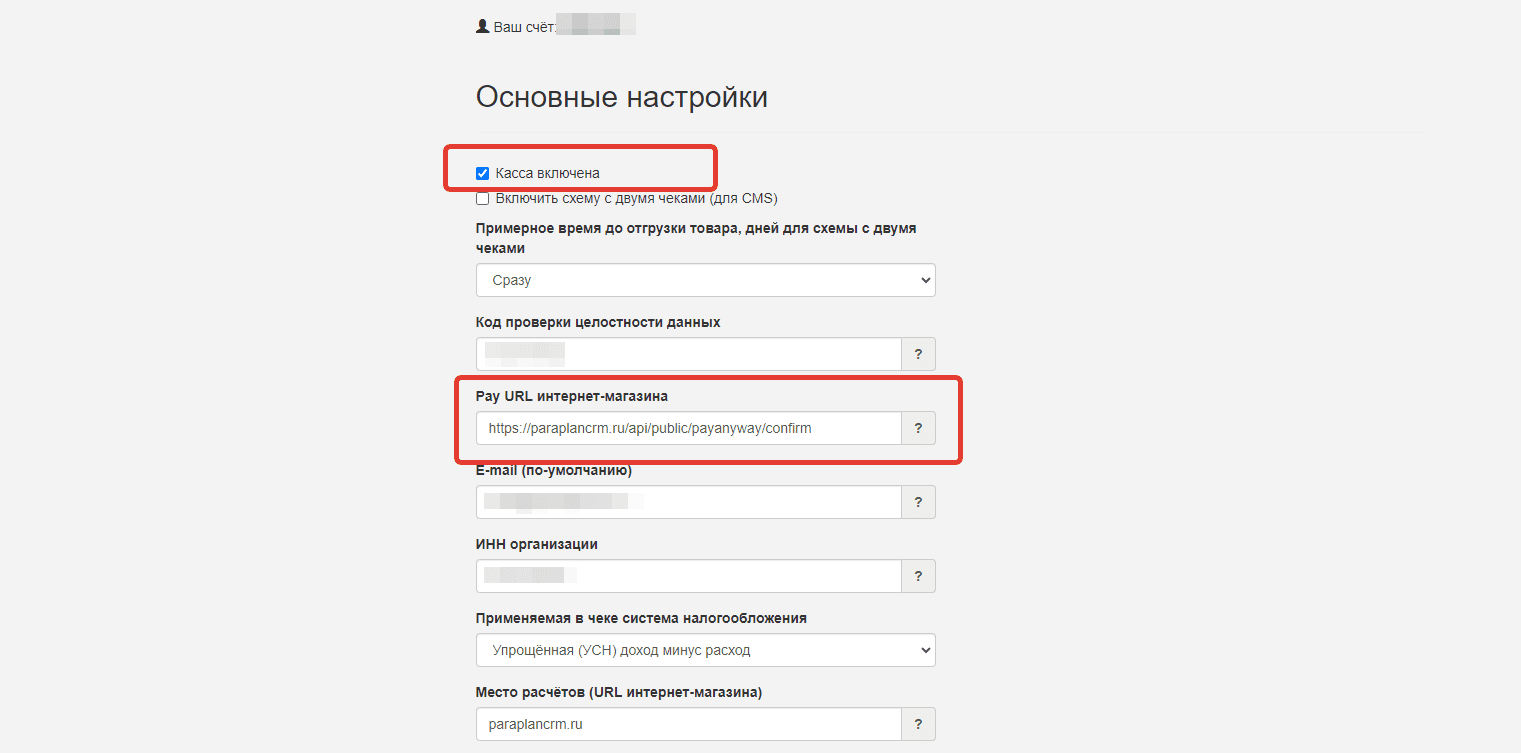Enable the two-receipt scheme checkbox for CMS
The height and width of the screenshot is (753, 1521).
[x=483, y=198]
